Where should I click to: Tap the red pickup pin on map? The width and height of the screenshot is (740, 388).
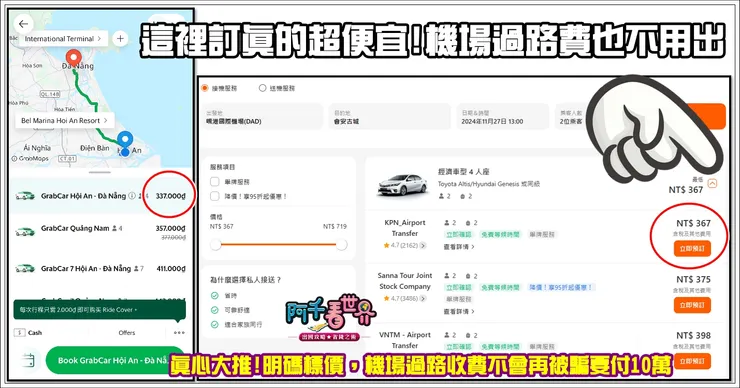click(73, 59)
